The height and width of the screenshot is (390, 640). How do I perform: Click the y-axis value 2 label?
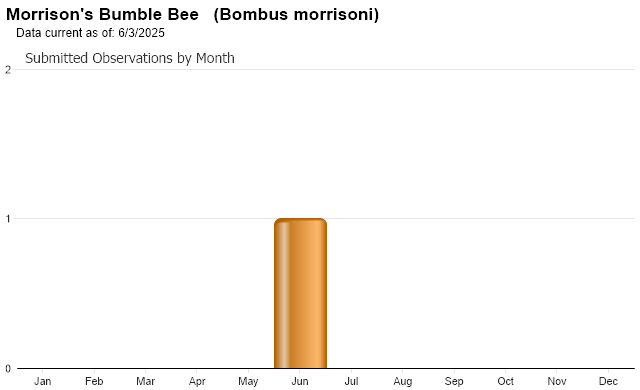(x=8, y=70)
